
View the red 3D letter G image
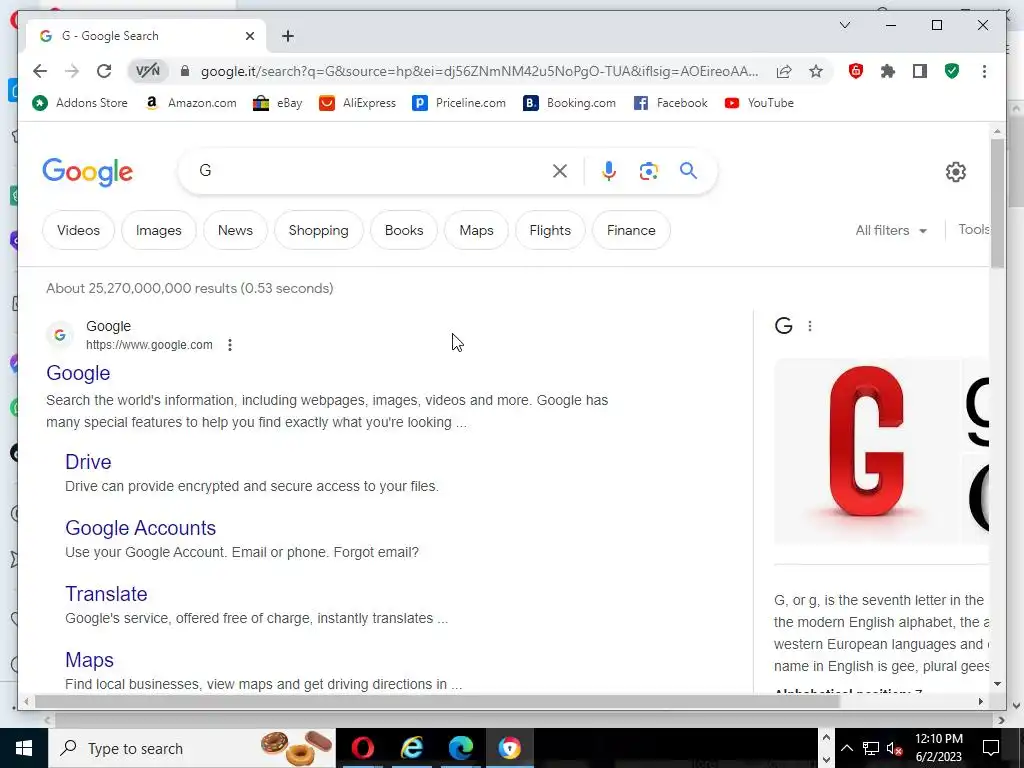[x=867, y=451]
